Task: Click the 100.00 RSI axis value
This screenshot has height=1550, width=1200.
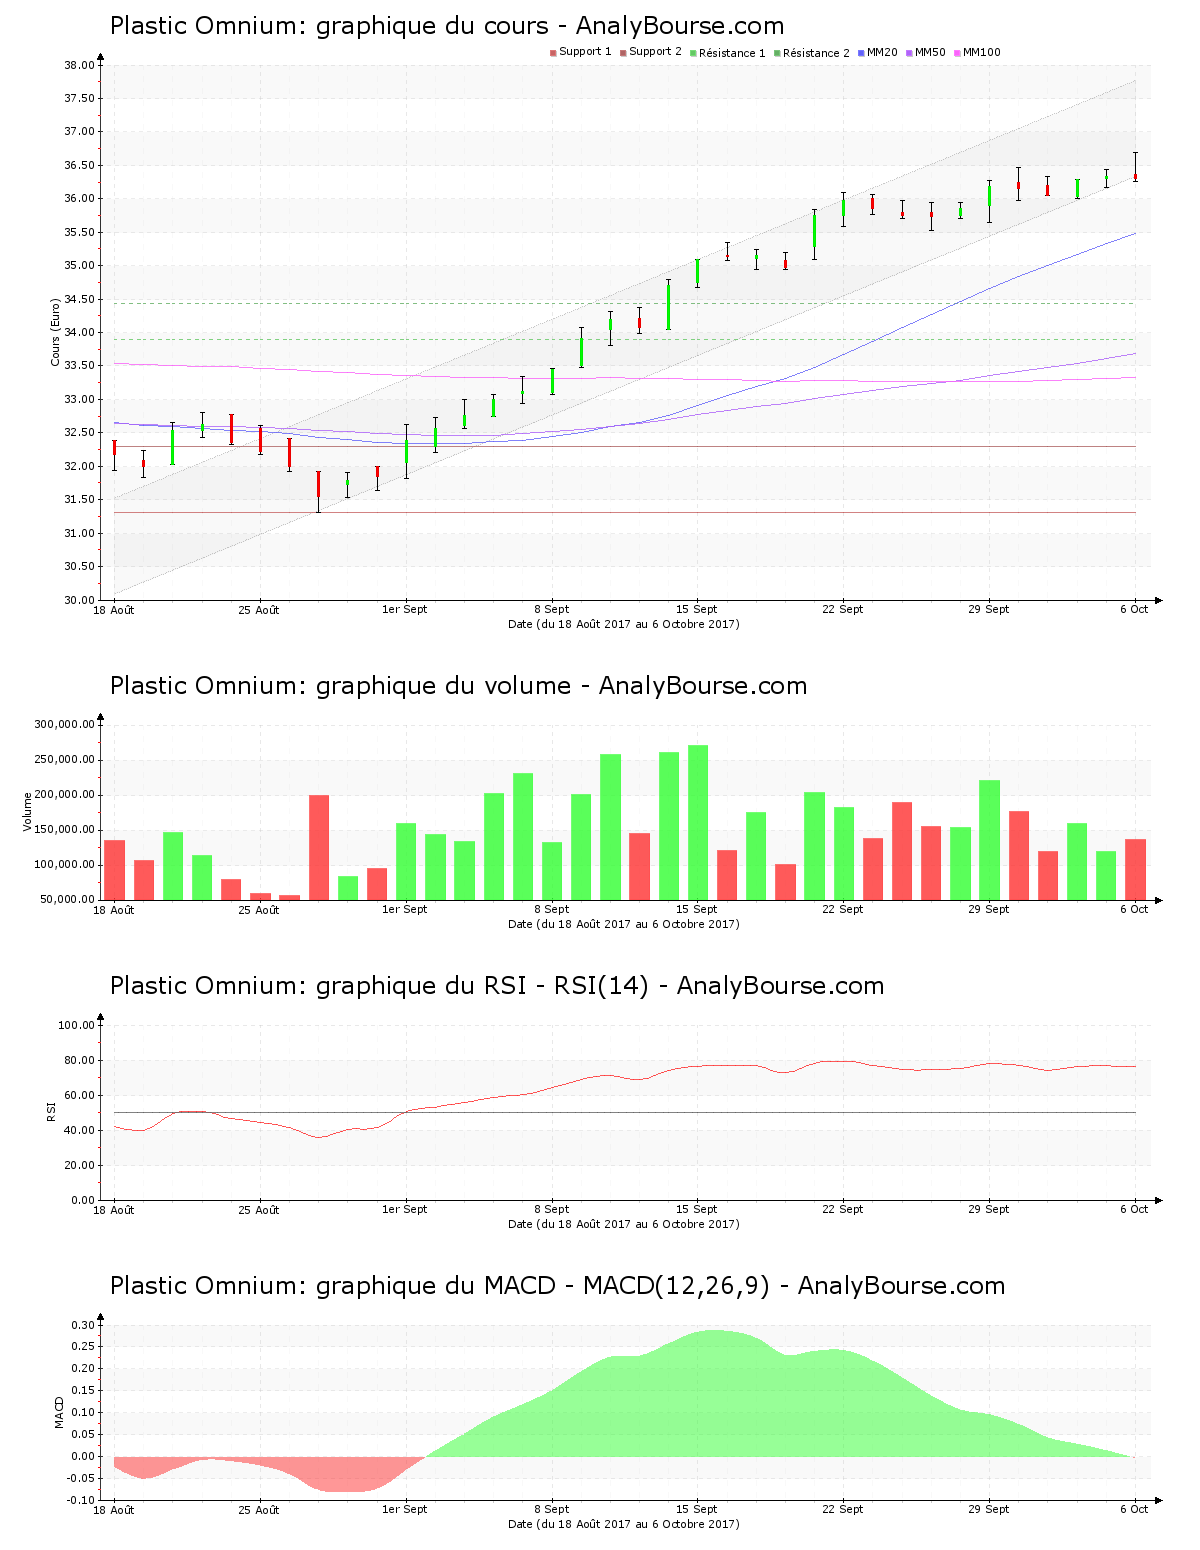Action: click(76, 1025)
